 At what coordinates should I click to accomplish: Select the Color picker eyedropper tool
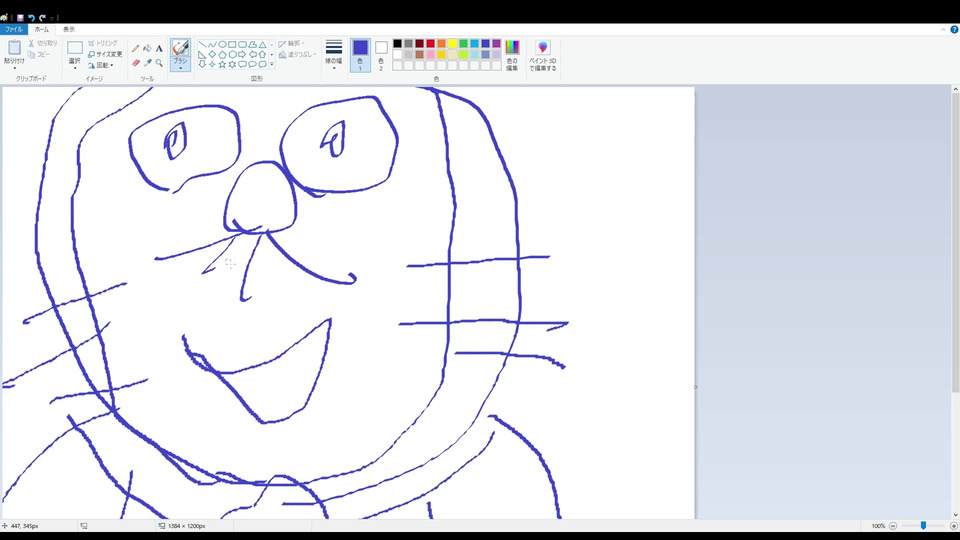(x=148, y=63)
